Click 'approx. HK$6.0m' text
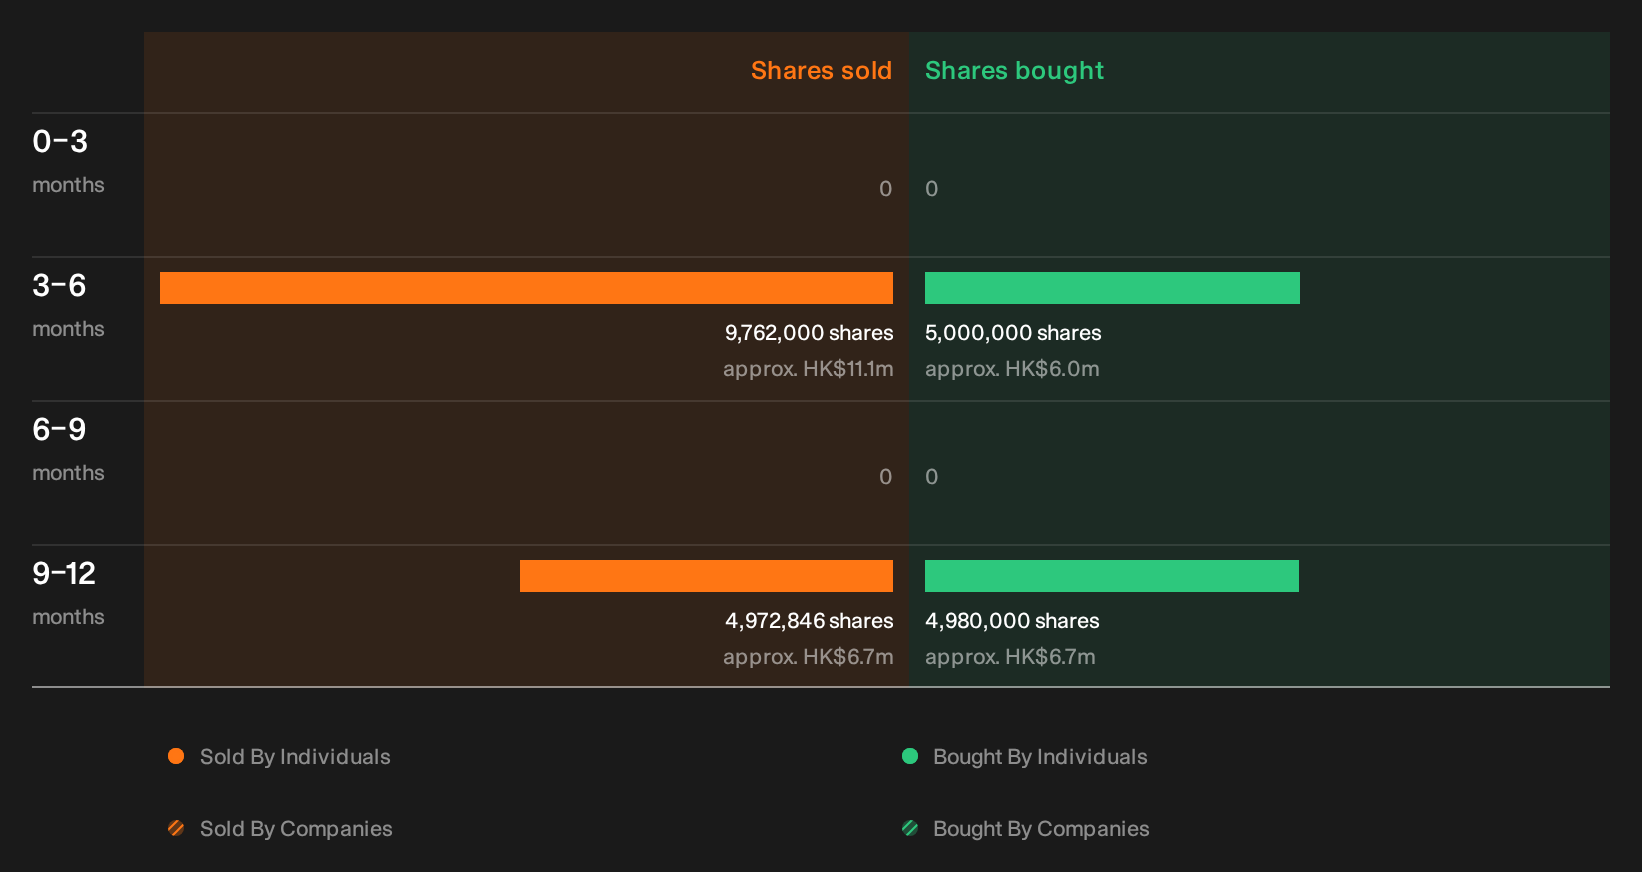 pos(1012,369)
